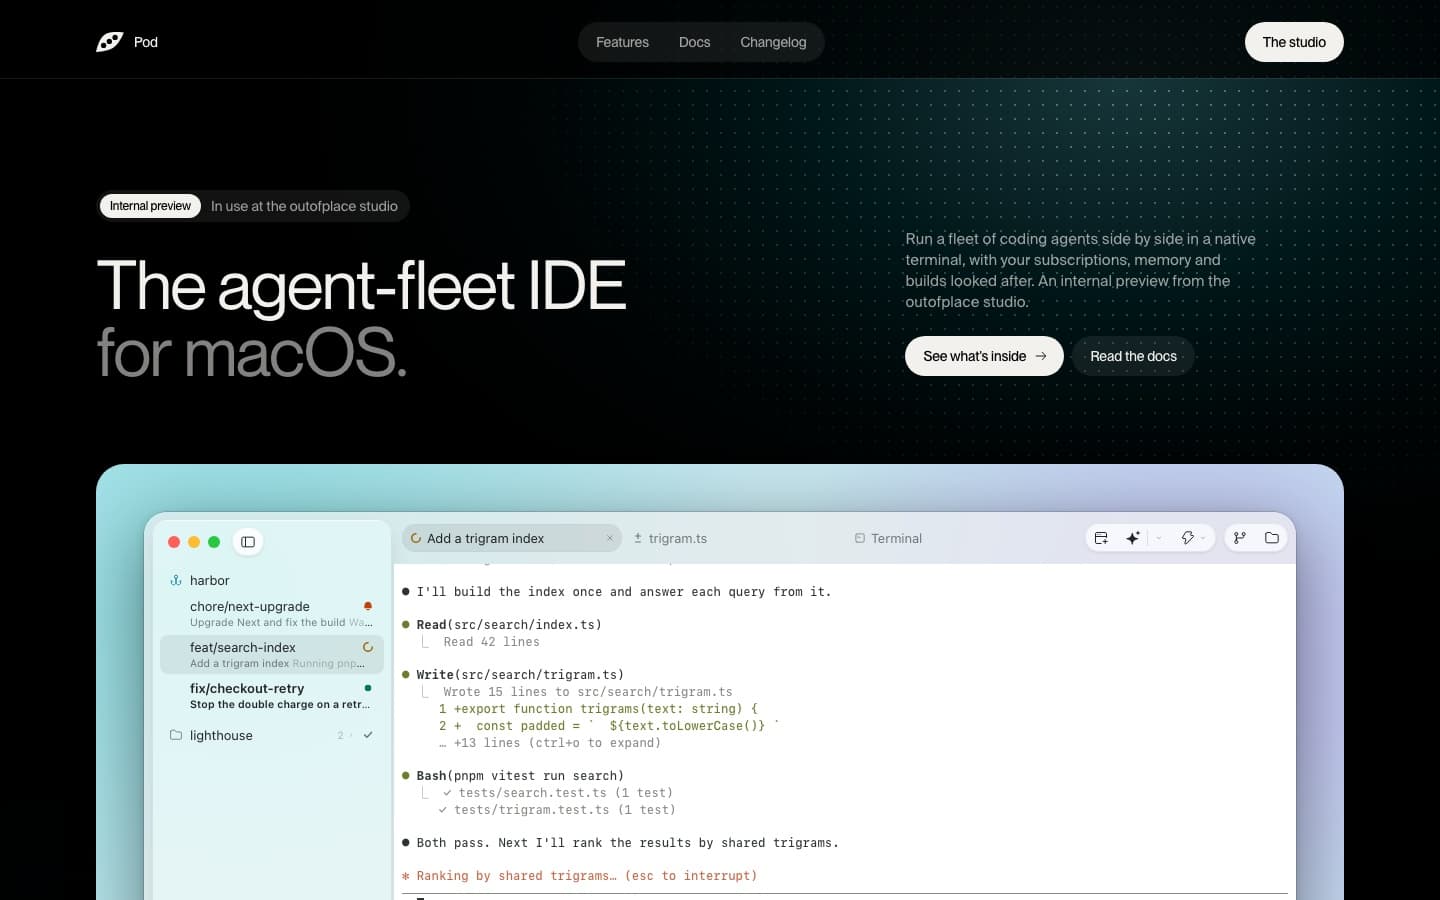Screen dimensions: 1440x900
Task: Select the chore/next-upgrade branch
Action: click(272, 613)
